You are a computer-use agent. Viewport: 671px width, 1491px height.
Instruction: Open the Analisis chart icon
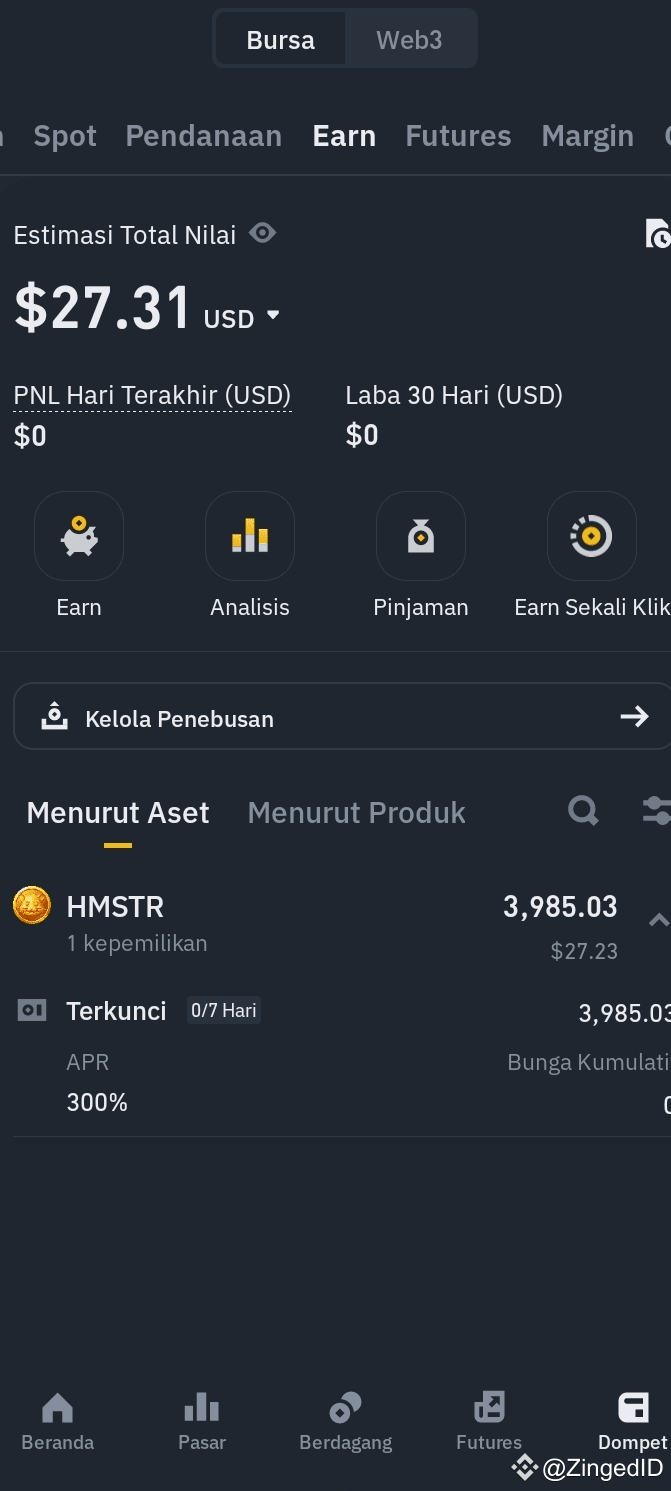250,537
